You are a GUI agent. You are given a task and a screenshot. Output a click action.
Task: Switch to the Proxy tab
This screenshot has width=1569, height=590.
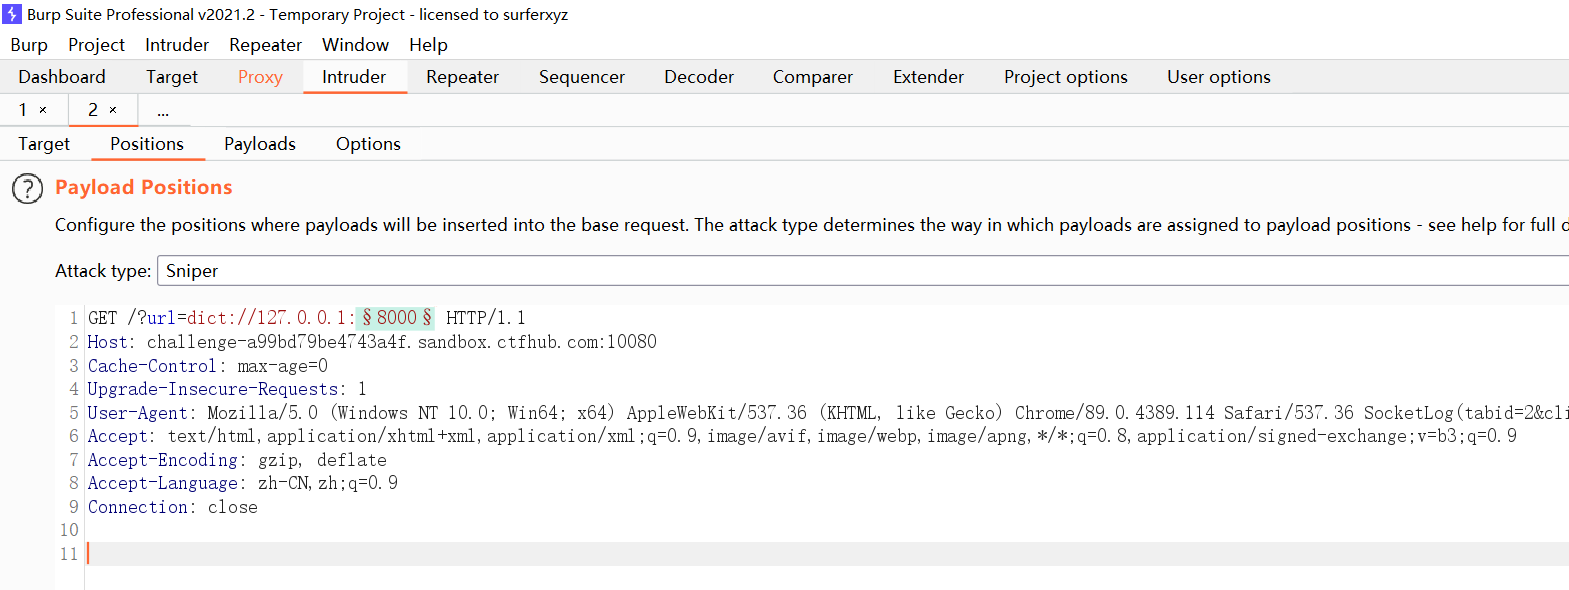[260, 77]
